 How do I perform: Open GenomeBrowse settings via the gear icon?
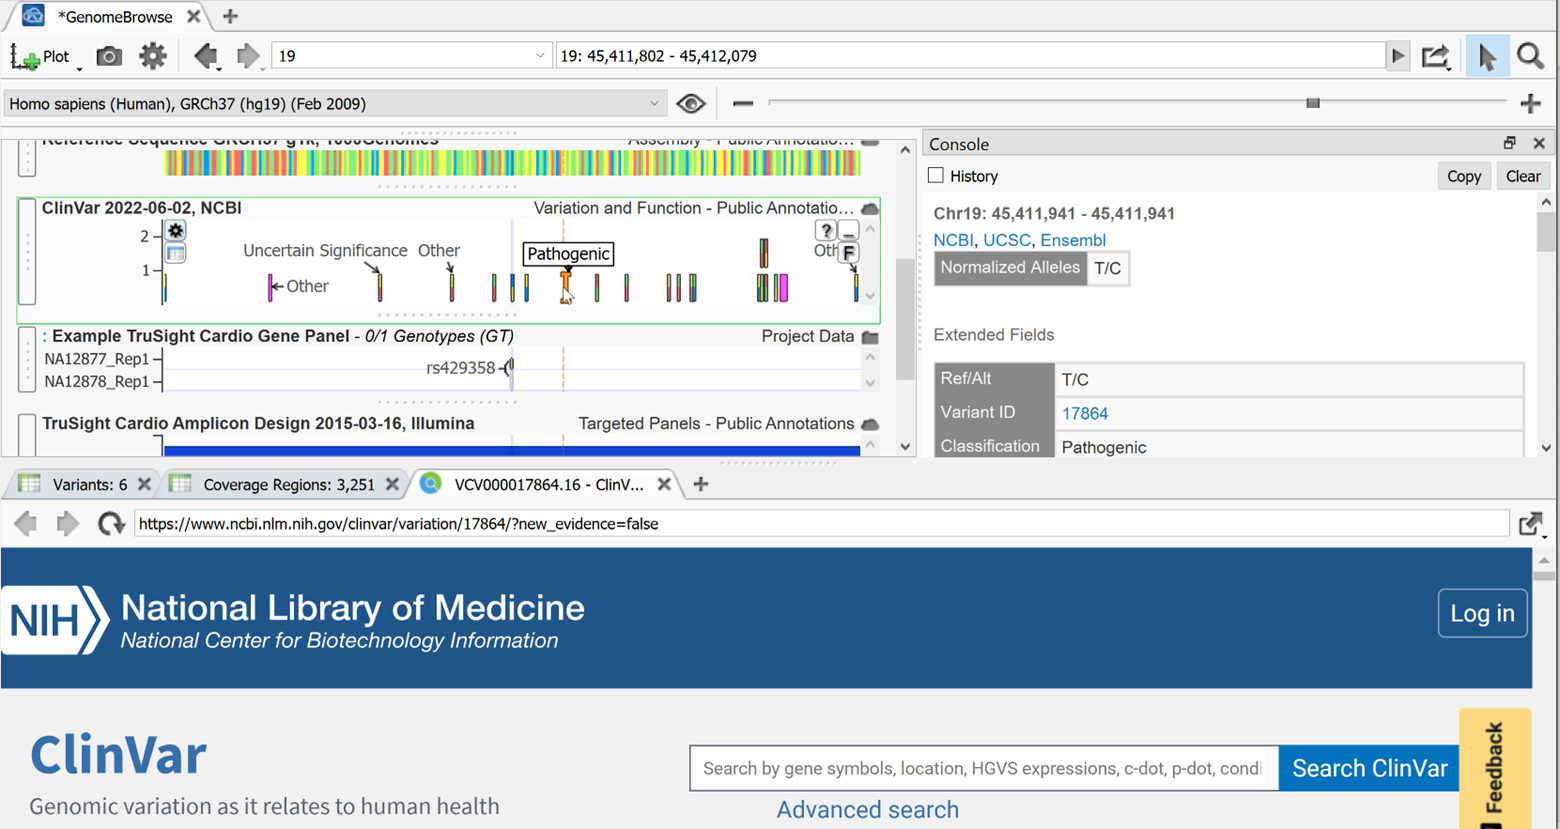click(x=152, y=56)
